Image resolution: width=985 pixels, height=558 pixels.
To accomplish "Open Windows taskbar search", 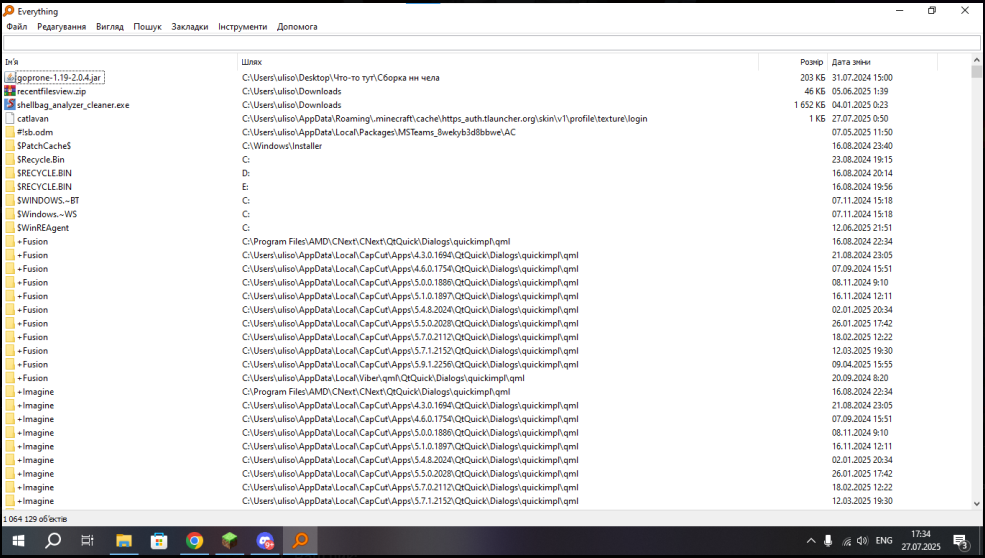I will (53, 540).
